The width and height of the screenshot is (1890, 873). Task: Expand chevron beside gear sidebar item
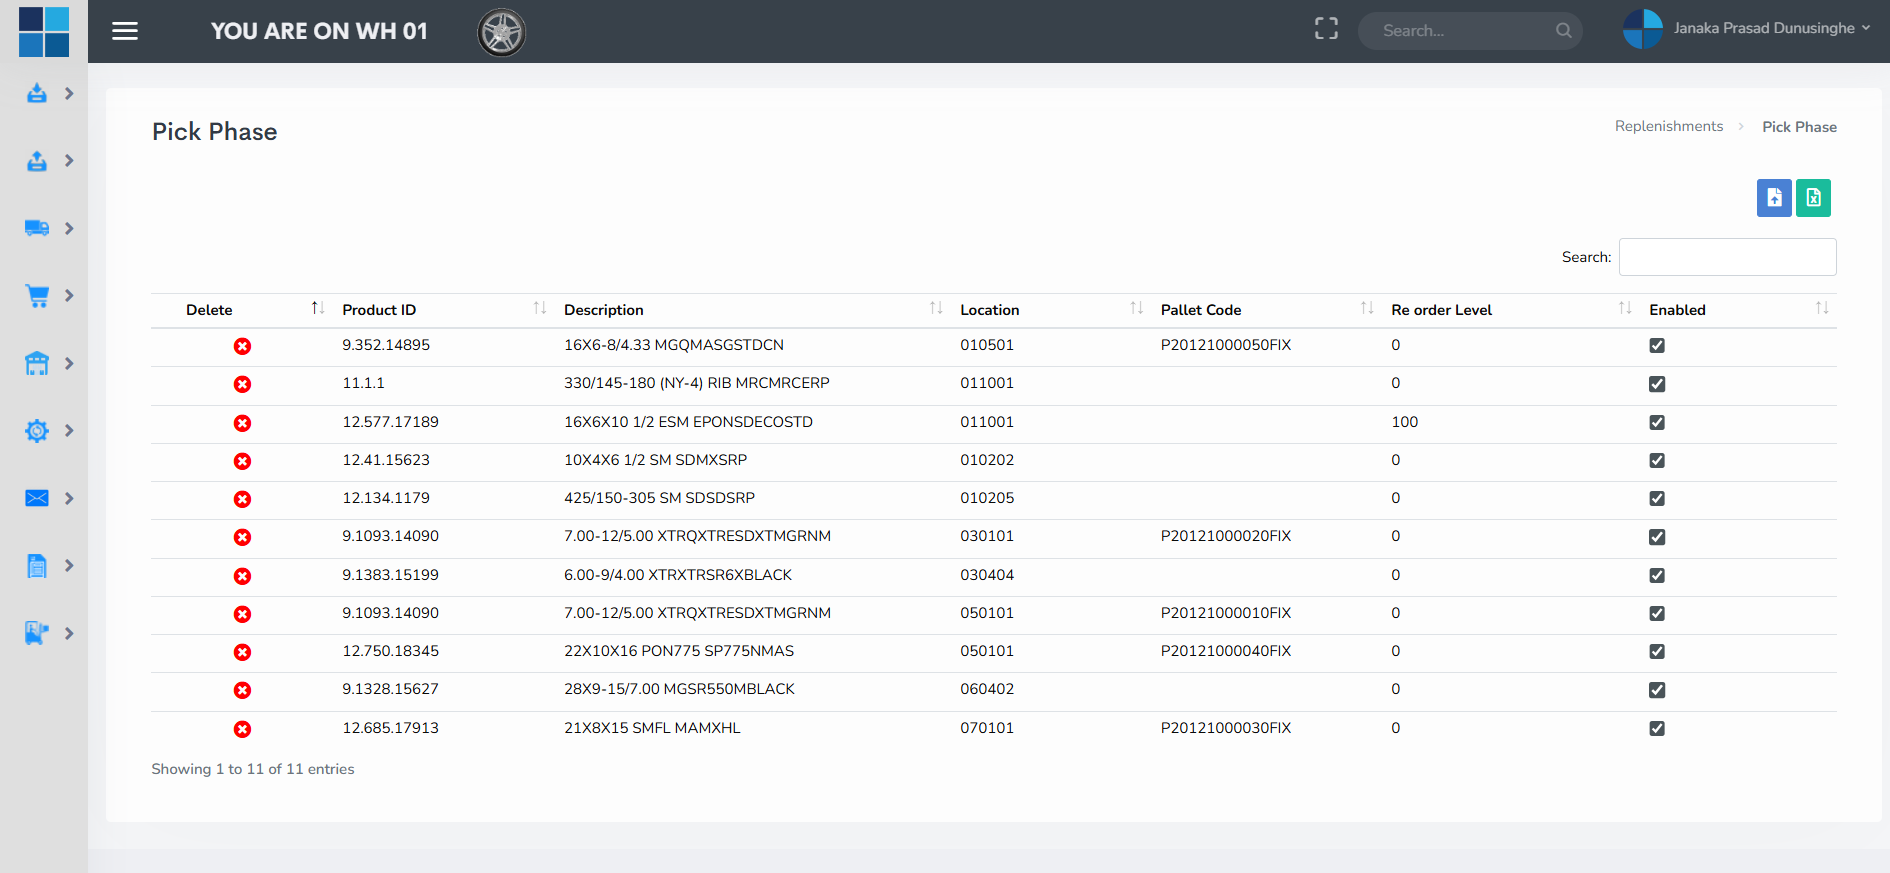point(69,430)
